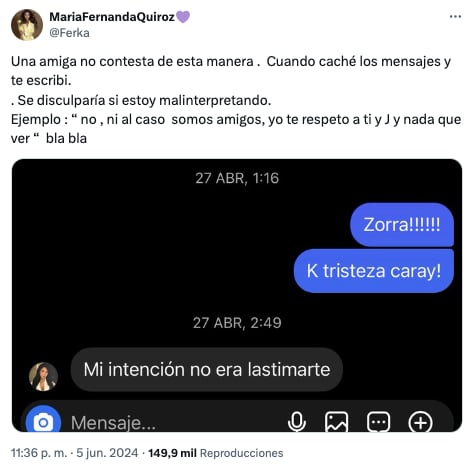The height and width of the screenshot is (464, 471).
Task: Click the 5 jun. 2024 date
Action: coord(107,453)
